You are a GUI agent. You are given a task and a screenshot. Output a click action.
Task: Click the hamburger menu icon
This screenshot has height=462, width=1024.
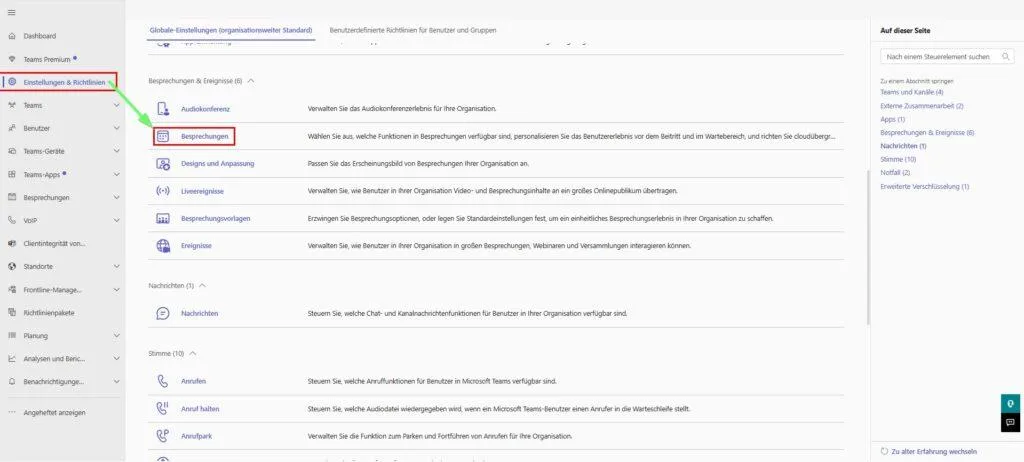click(12, 12)
